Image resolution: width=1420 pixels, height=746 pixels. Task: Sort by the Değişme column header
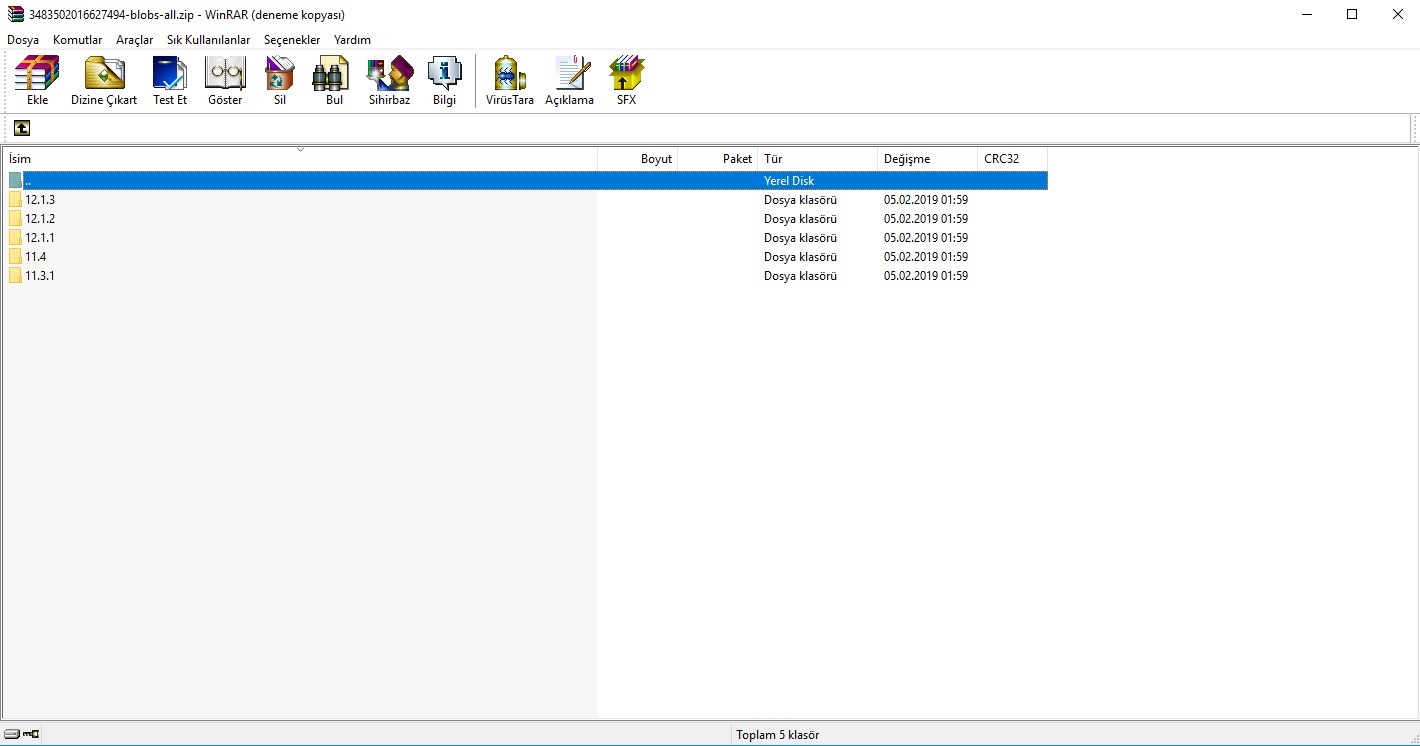926,159
